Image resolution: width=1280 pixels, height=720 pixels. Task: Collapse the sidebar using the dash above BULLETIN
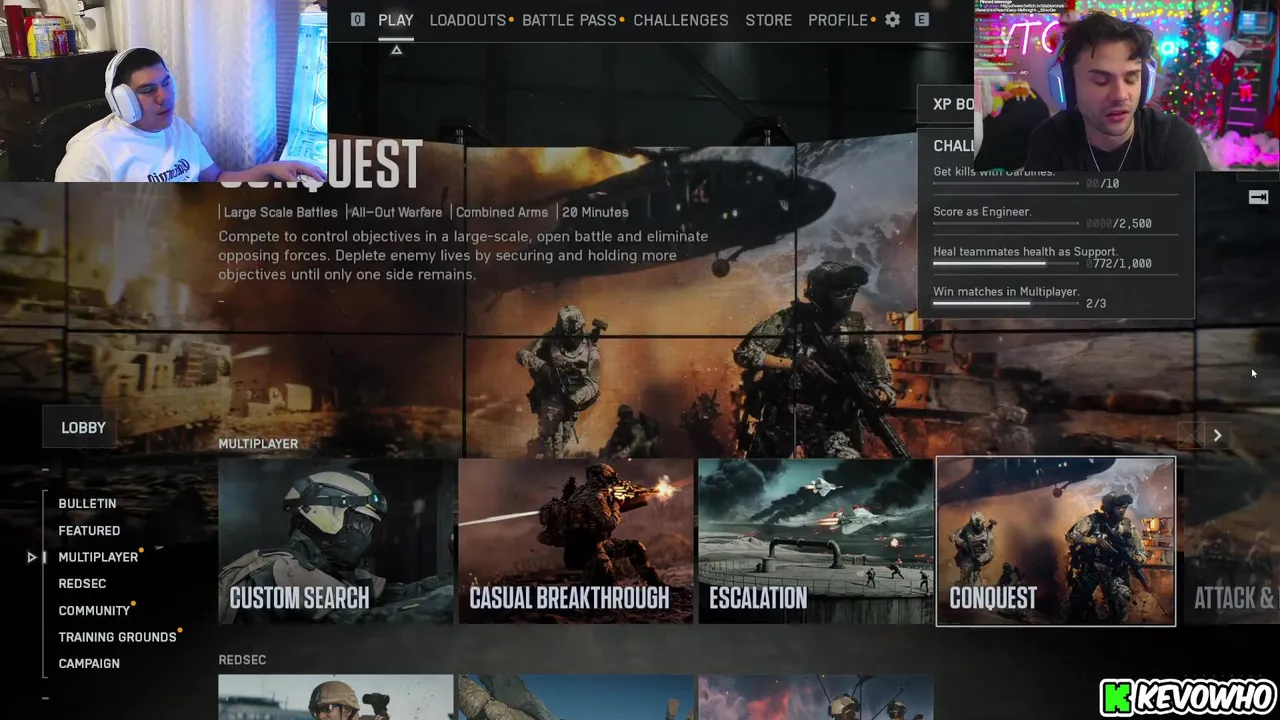tap(45, 470)
